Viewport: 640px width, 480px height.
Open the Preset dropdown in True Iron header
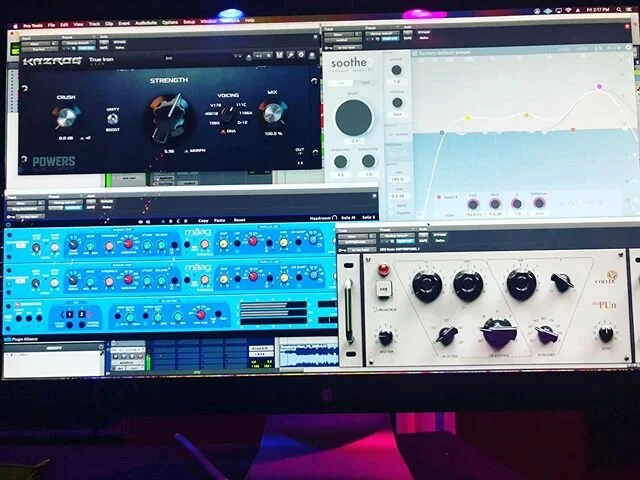(x=79, y=42)
